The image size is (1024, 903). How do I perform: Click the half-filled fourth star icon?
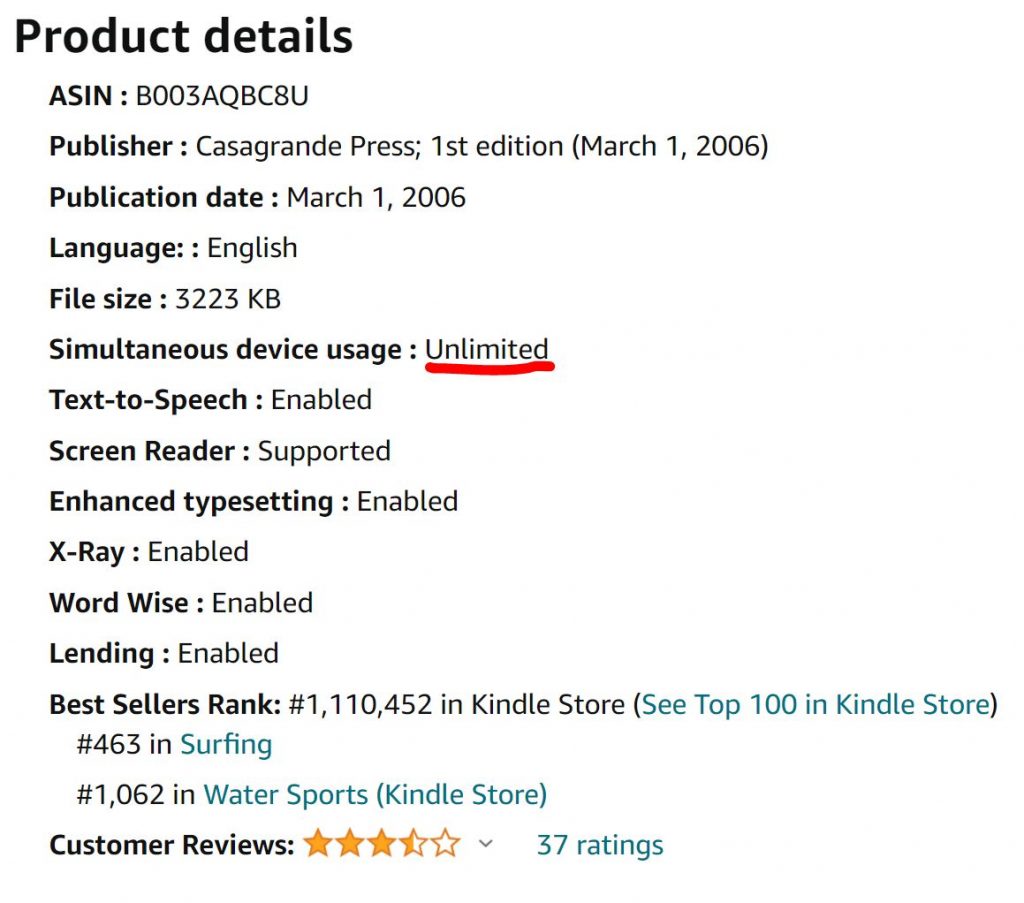[412, 843]
